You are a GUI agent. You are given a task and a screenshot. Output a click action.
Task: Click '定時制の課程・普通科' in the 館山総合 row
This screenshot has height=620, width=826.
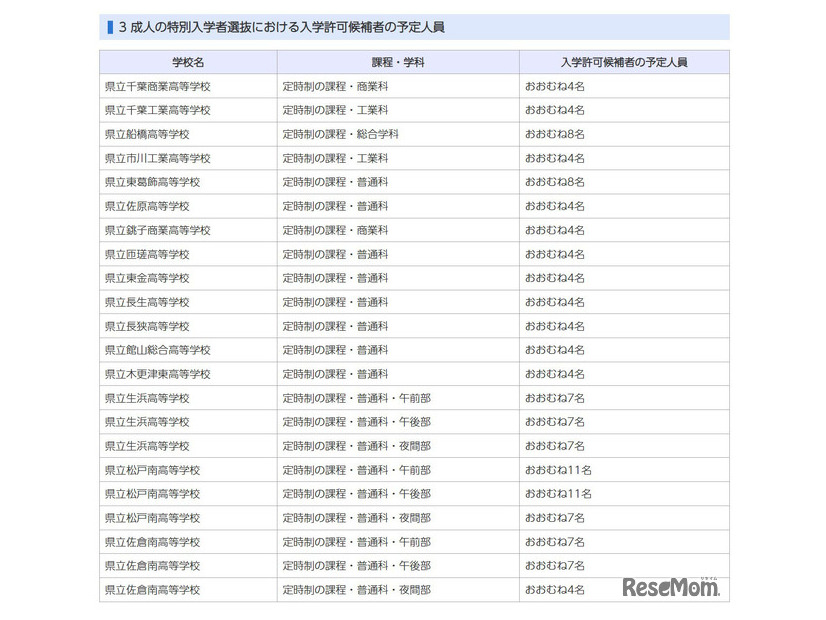click(335, 350)
